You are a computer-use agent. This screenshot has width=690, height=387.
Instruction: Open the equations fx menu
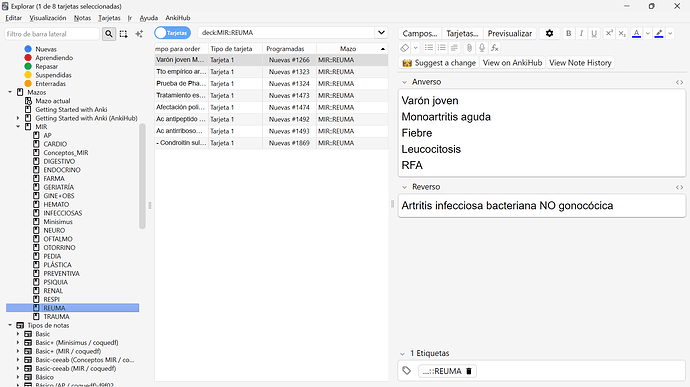coord(495,48)
